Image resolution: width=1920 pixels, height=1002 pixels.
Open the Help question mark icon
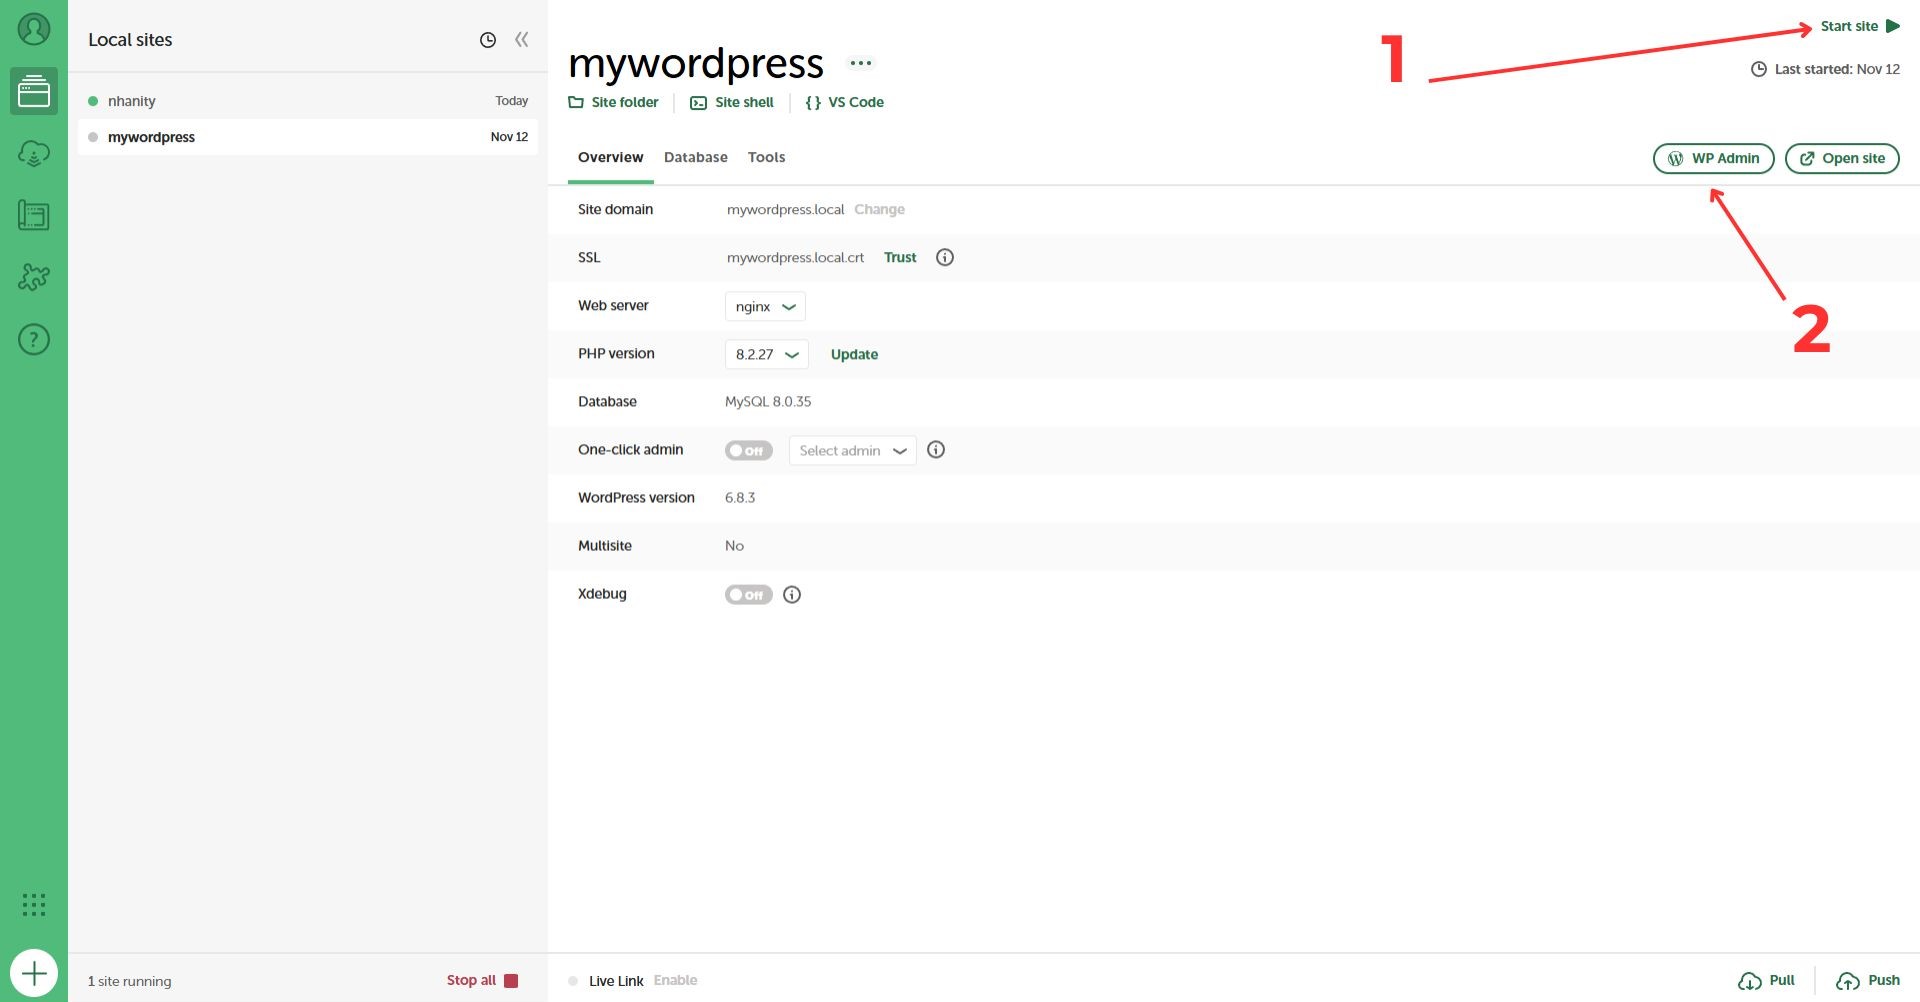34,340
